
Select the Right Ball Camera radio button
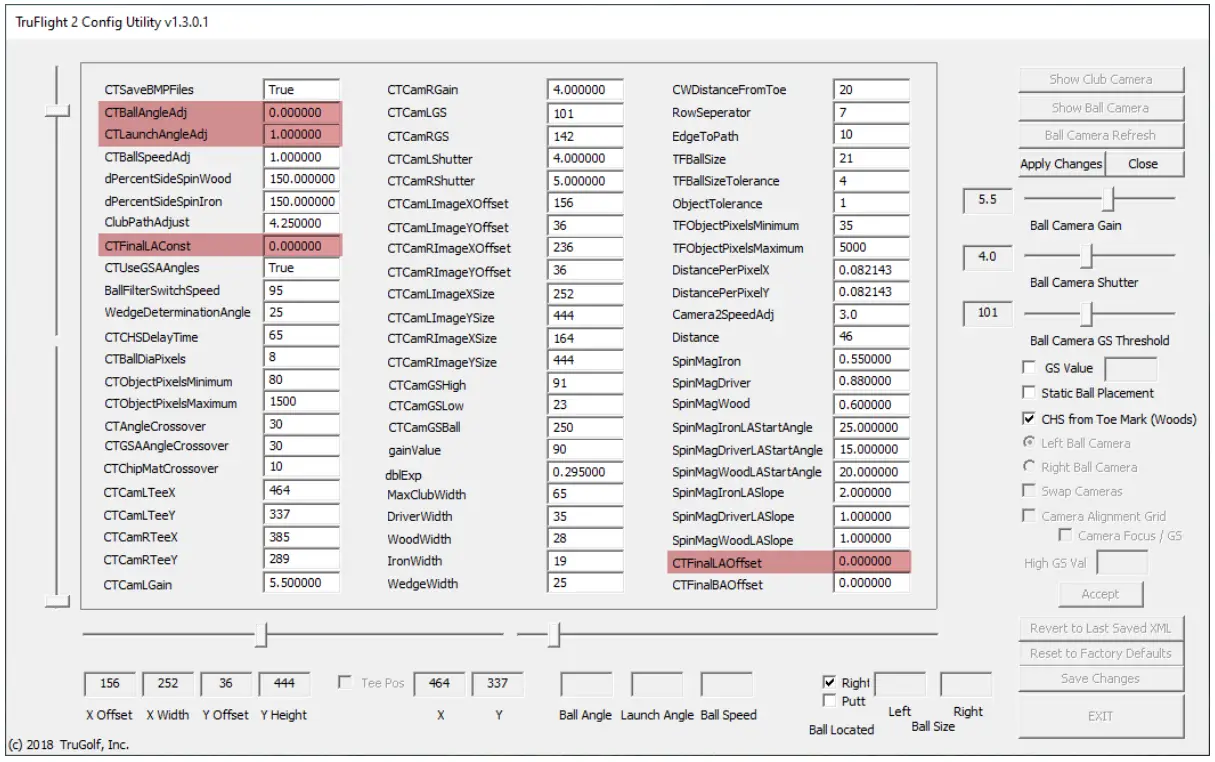(x=1029, y=466)
